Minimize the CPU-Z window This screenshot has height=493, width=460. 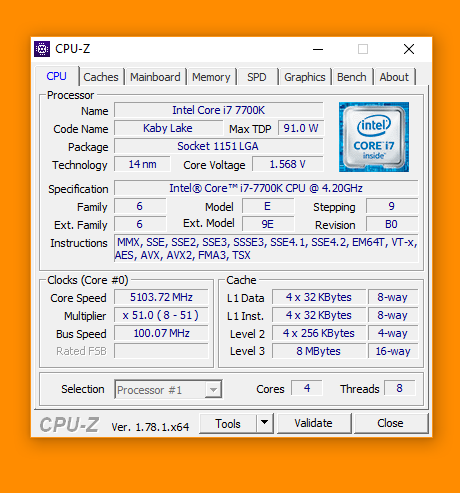[x=318, y=49]
